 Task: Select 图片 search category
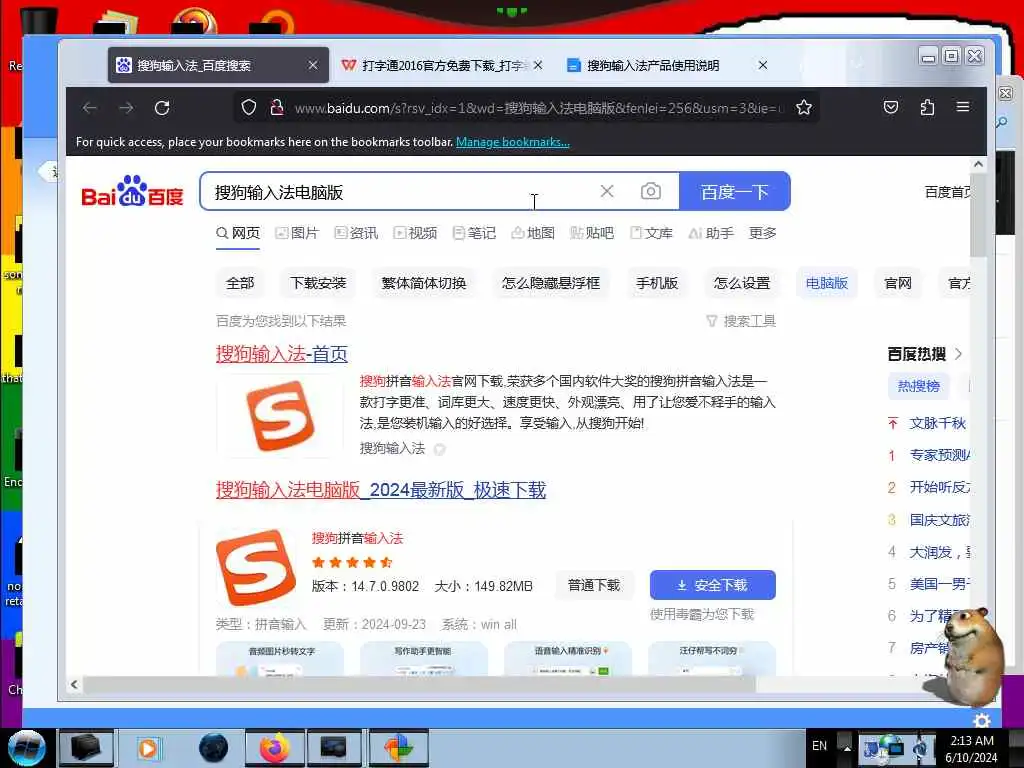[x=297, y=233]
